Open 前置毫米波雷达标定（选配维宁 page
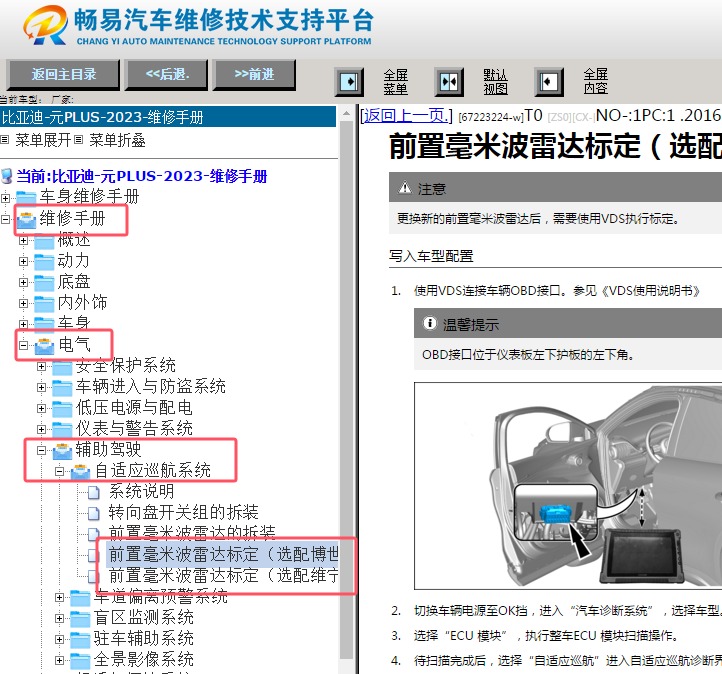 pos(223,575)
